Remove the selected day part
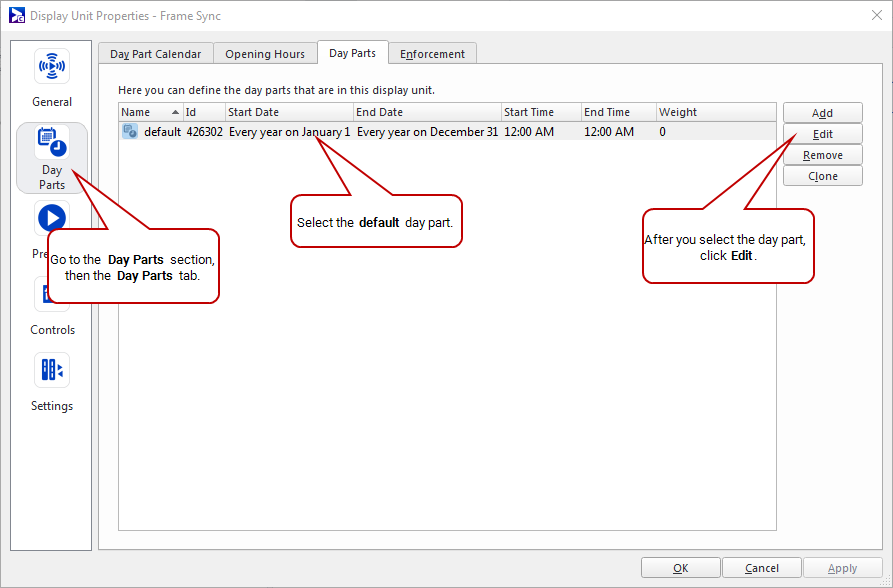The width and height of the screenshot is (893, 588). (822, 155)
